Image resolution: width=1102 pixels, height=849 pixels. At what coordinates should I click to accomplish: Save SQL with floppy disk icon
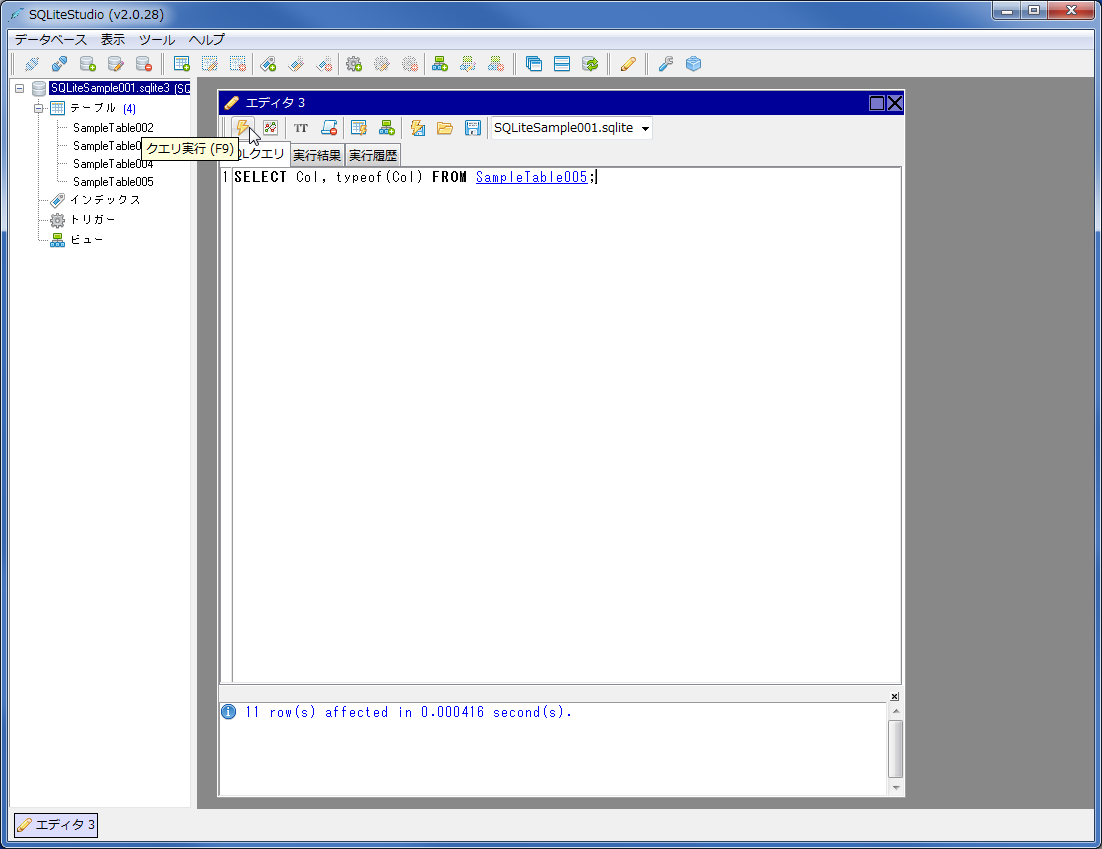tap(473, 128)
